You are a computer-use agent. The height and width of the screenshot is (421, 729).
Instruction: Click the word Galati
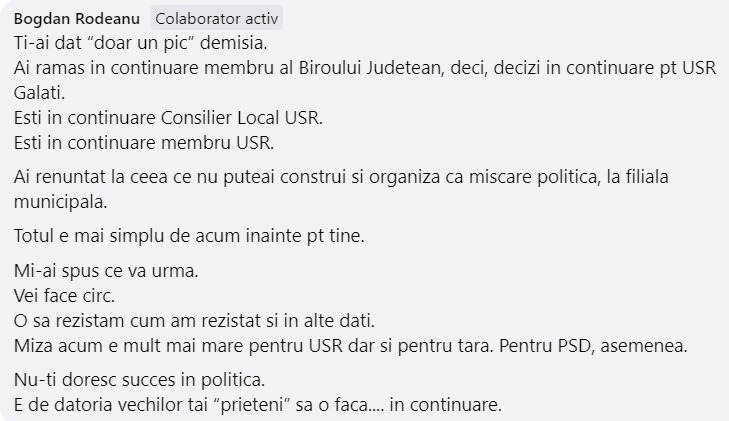[39, 93]
